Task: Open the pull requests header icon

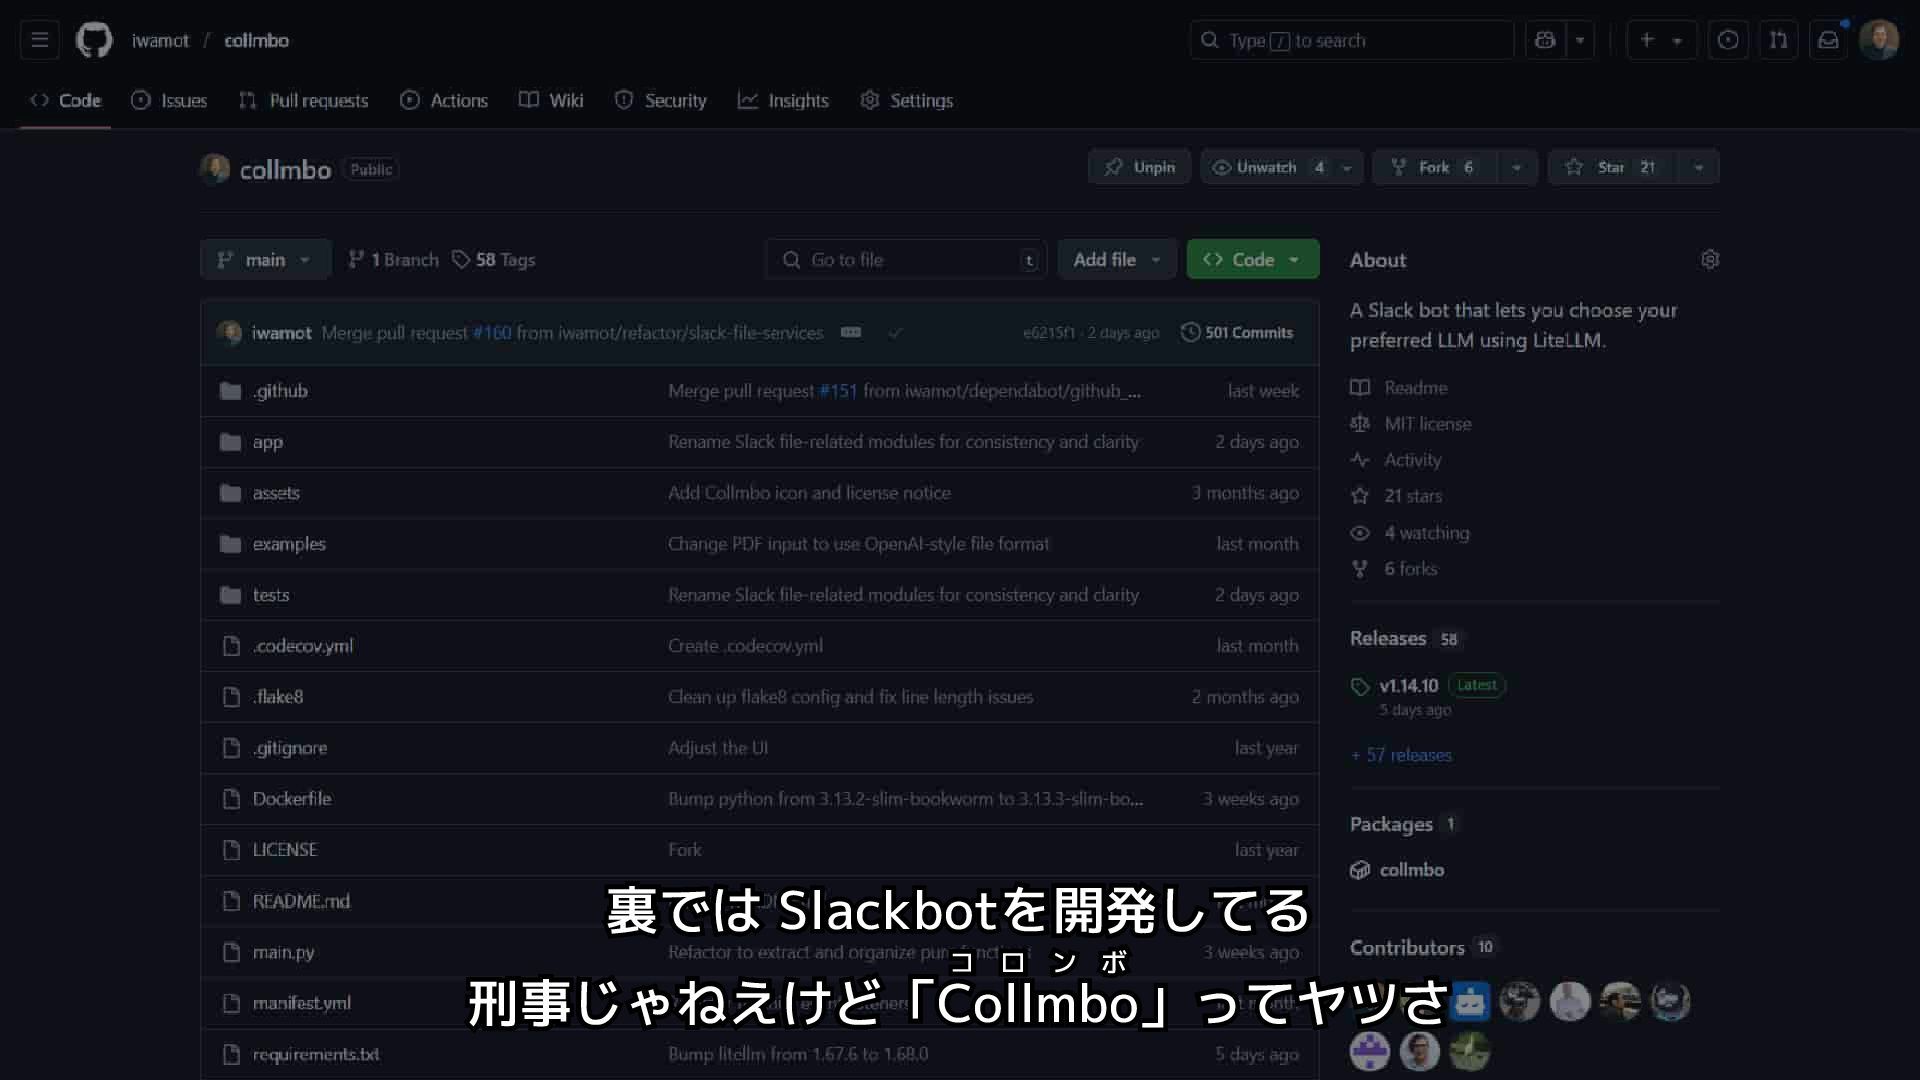Action: coord(1778,41)
